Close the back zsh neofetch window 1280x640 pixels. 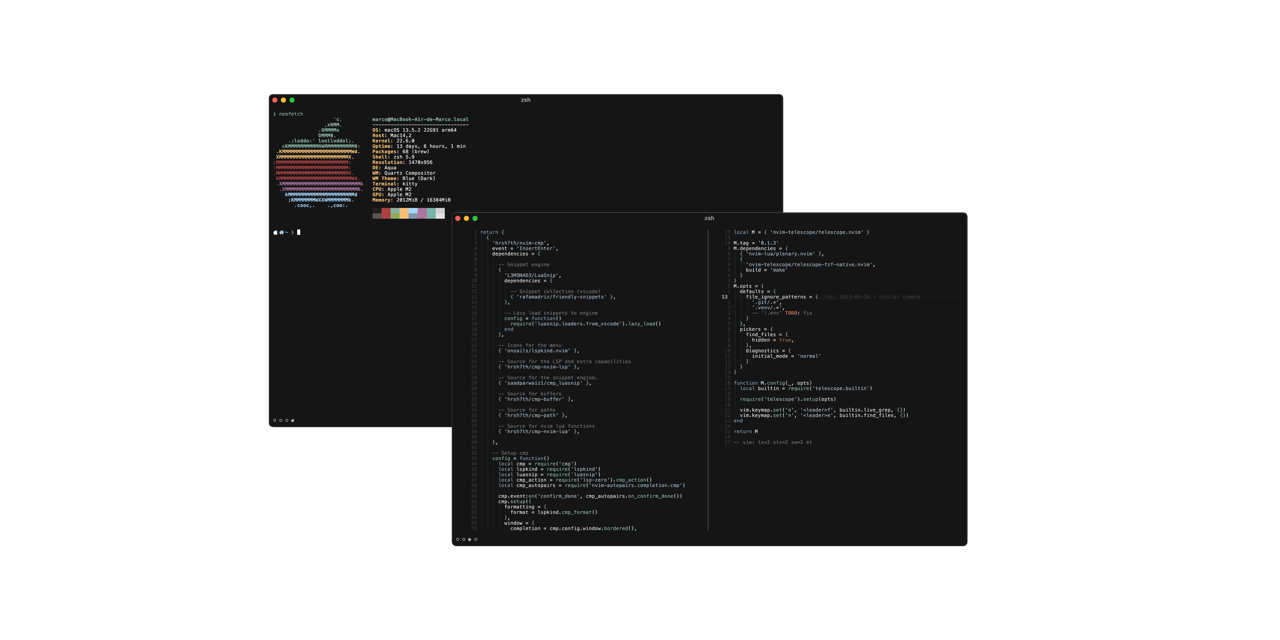click(275, 100)
